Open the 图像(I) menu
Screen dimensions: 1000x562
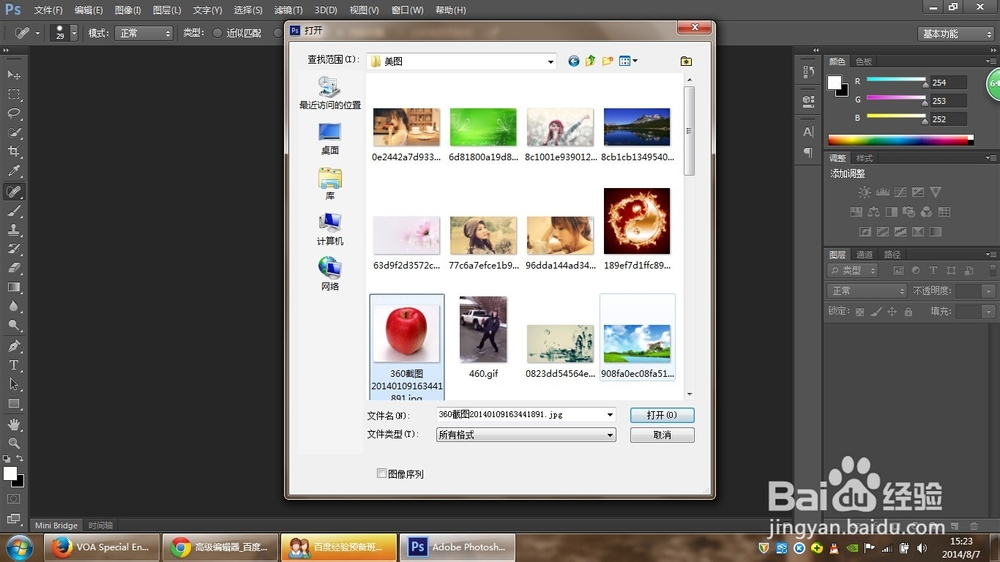click(x=128, y=10)
